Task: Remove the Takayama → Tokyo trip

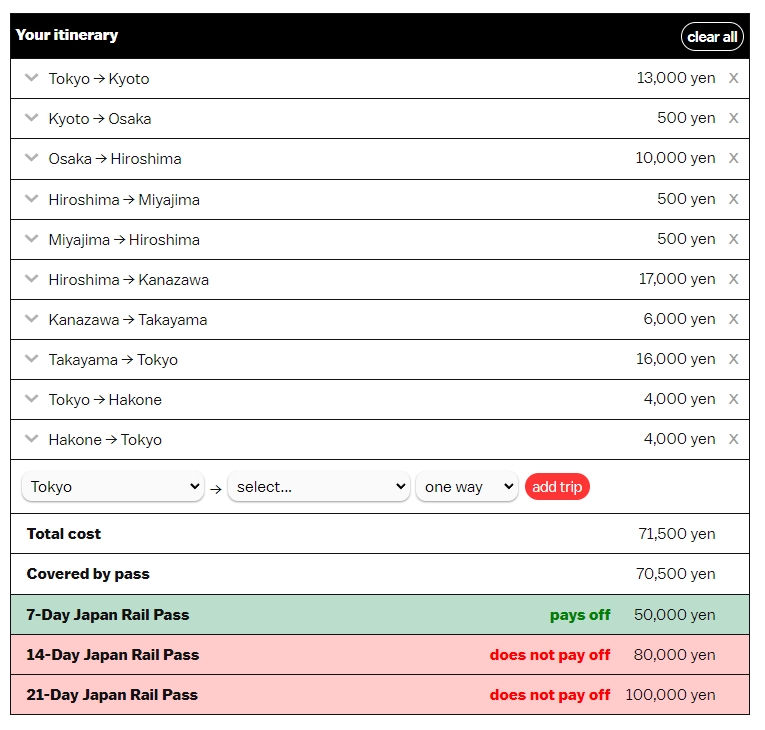Action: [733, 359]
